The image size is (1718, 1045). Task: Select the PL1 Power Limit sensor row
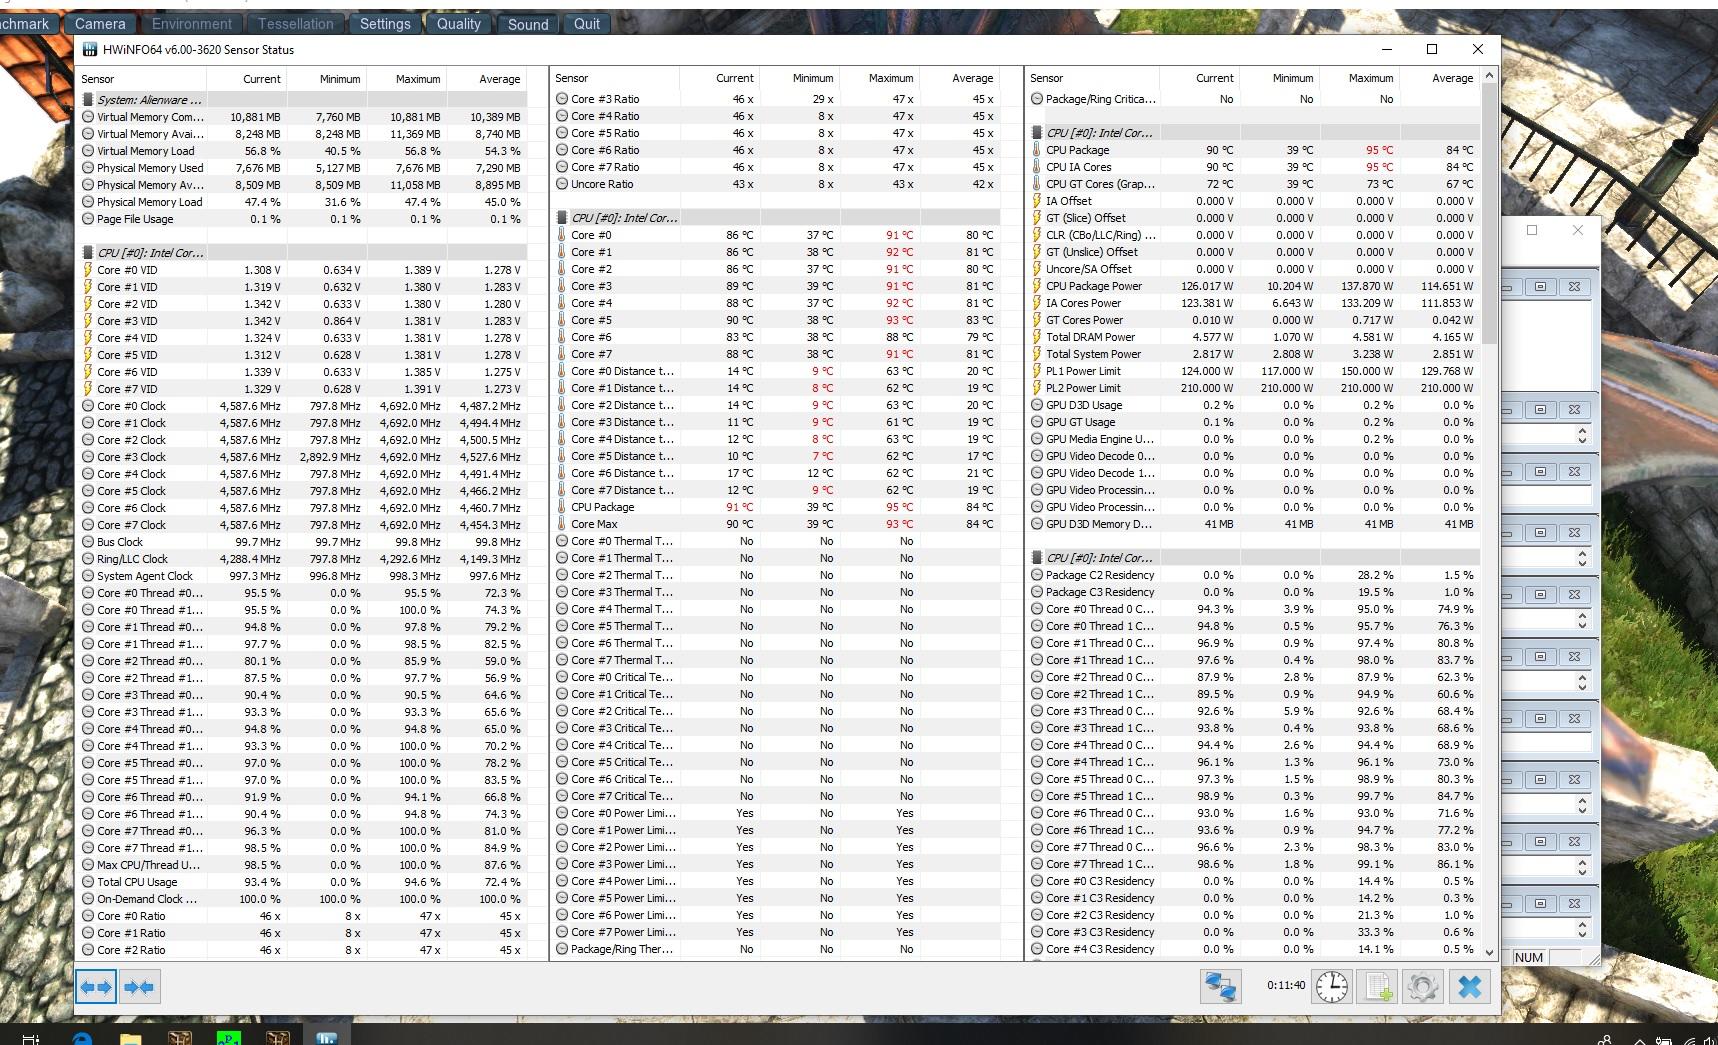click(1083, 371)
